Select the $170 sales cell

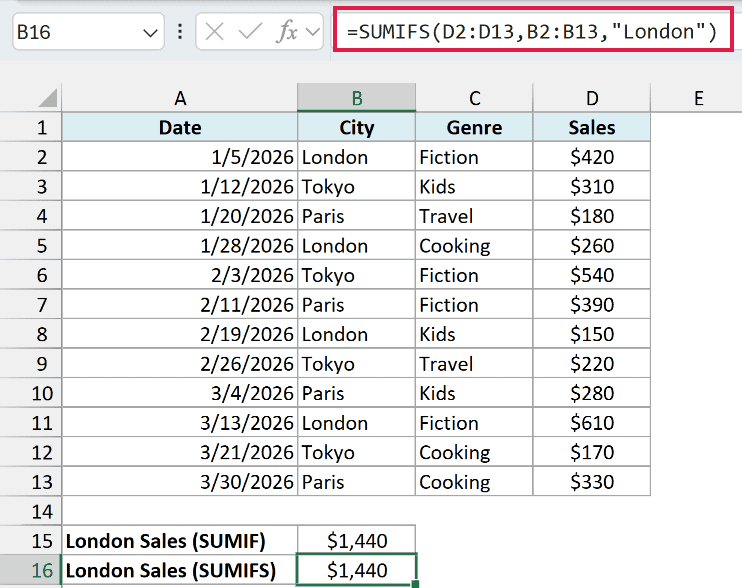pyautogui.click(x=592, y=452)
